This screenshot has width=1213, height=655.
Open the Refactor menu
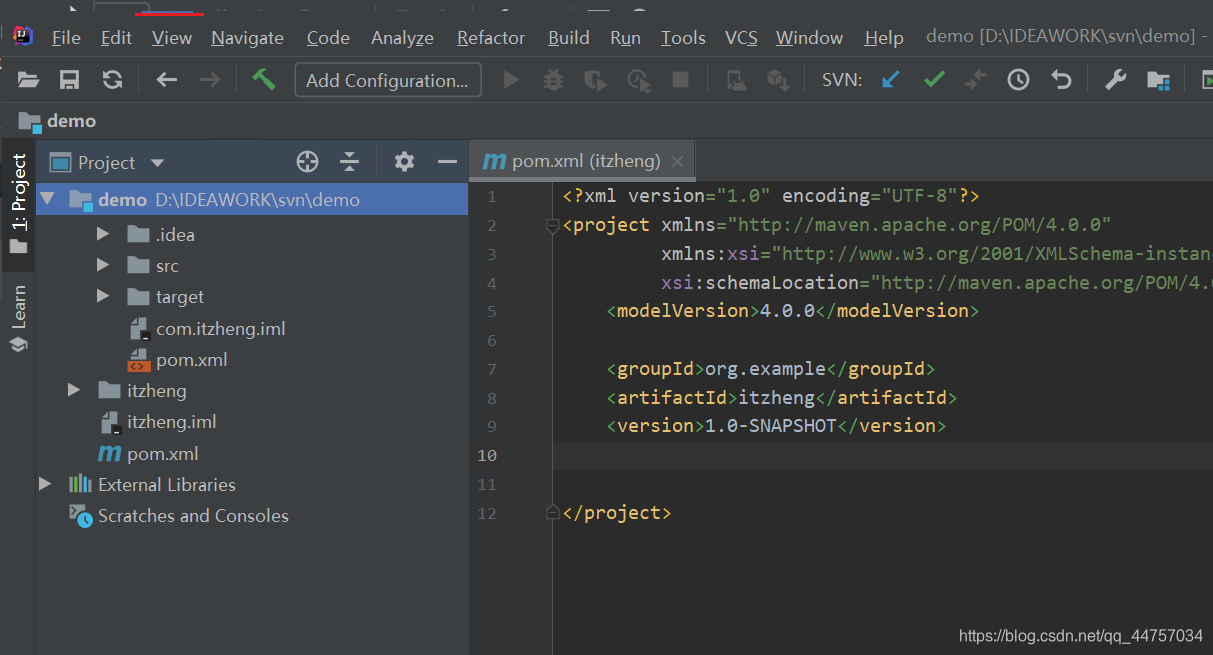490,38
